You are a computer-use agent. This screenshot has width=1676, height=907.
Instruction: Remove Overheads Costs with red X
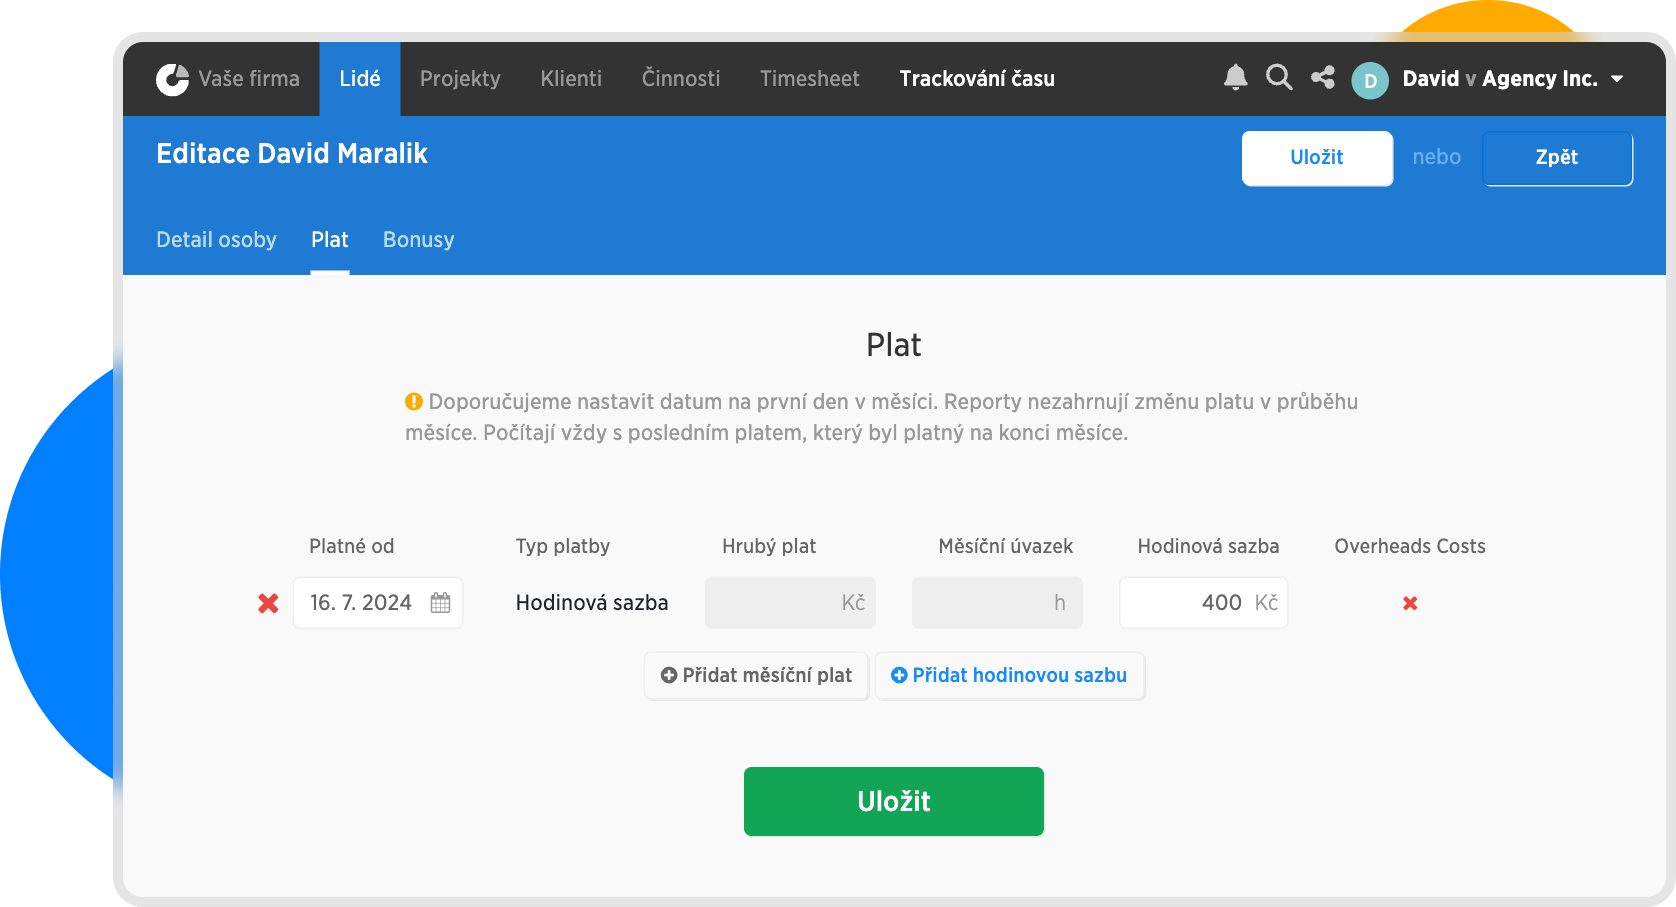1410,603
